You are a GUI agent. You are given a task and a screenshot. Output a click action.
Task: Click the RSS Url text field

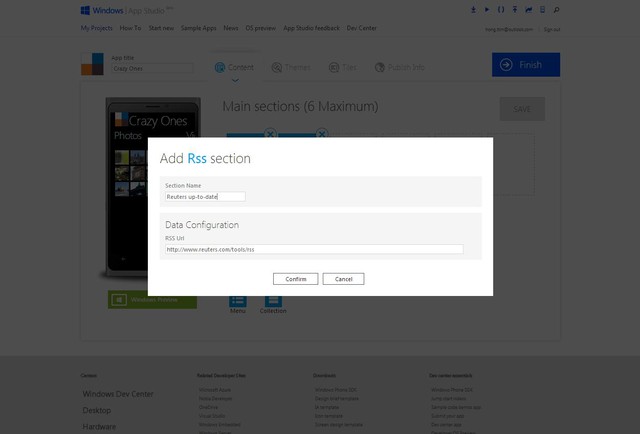point(314,249)
